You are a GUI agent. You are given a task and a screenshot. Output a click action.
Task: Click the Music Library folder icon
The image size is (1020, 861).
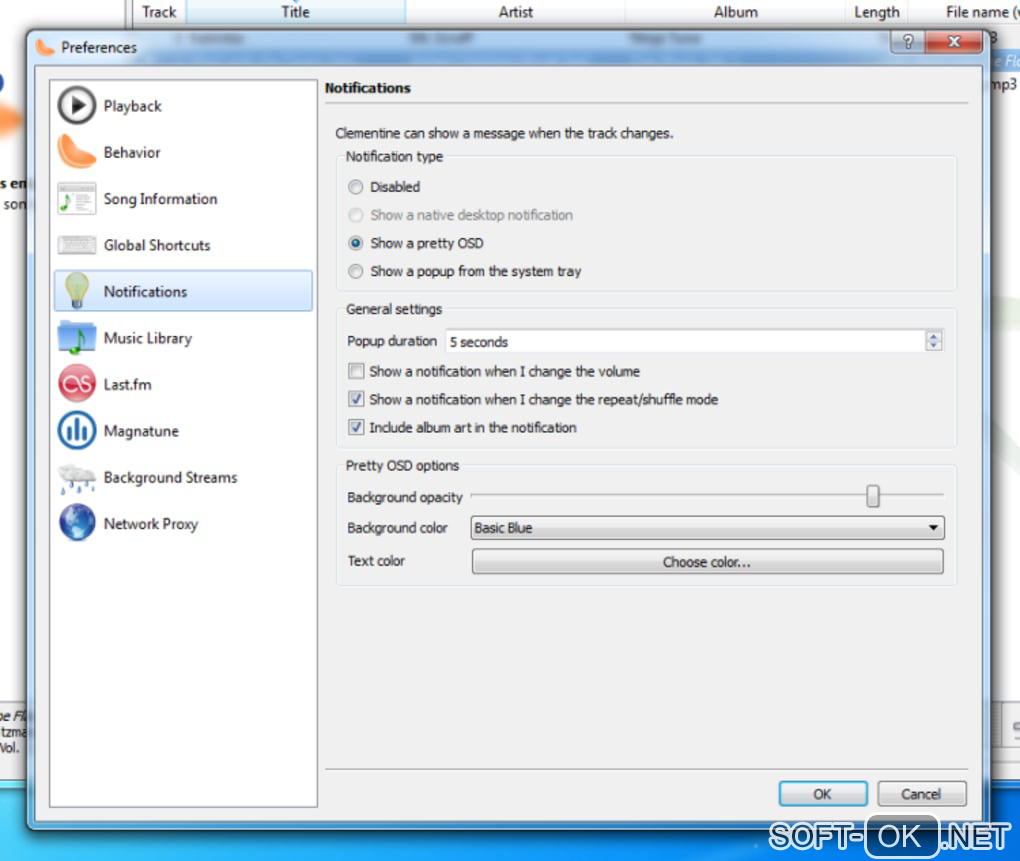[77, 338]
